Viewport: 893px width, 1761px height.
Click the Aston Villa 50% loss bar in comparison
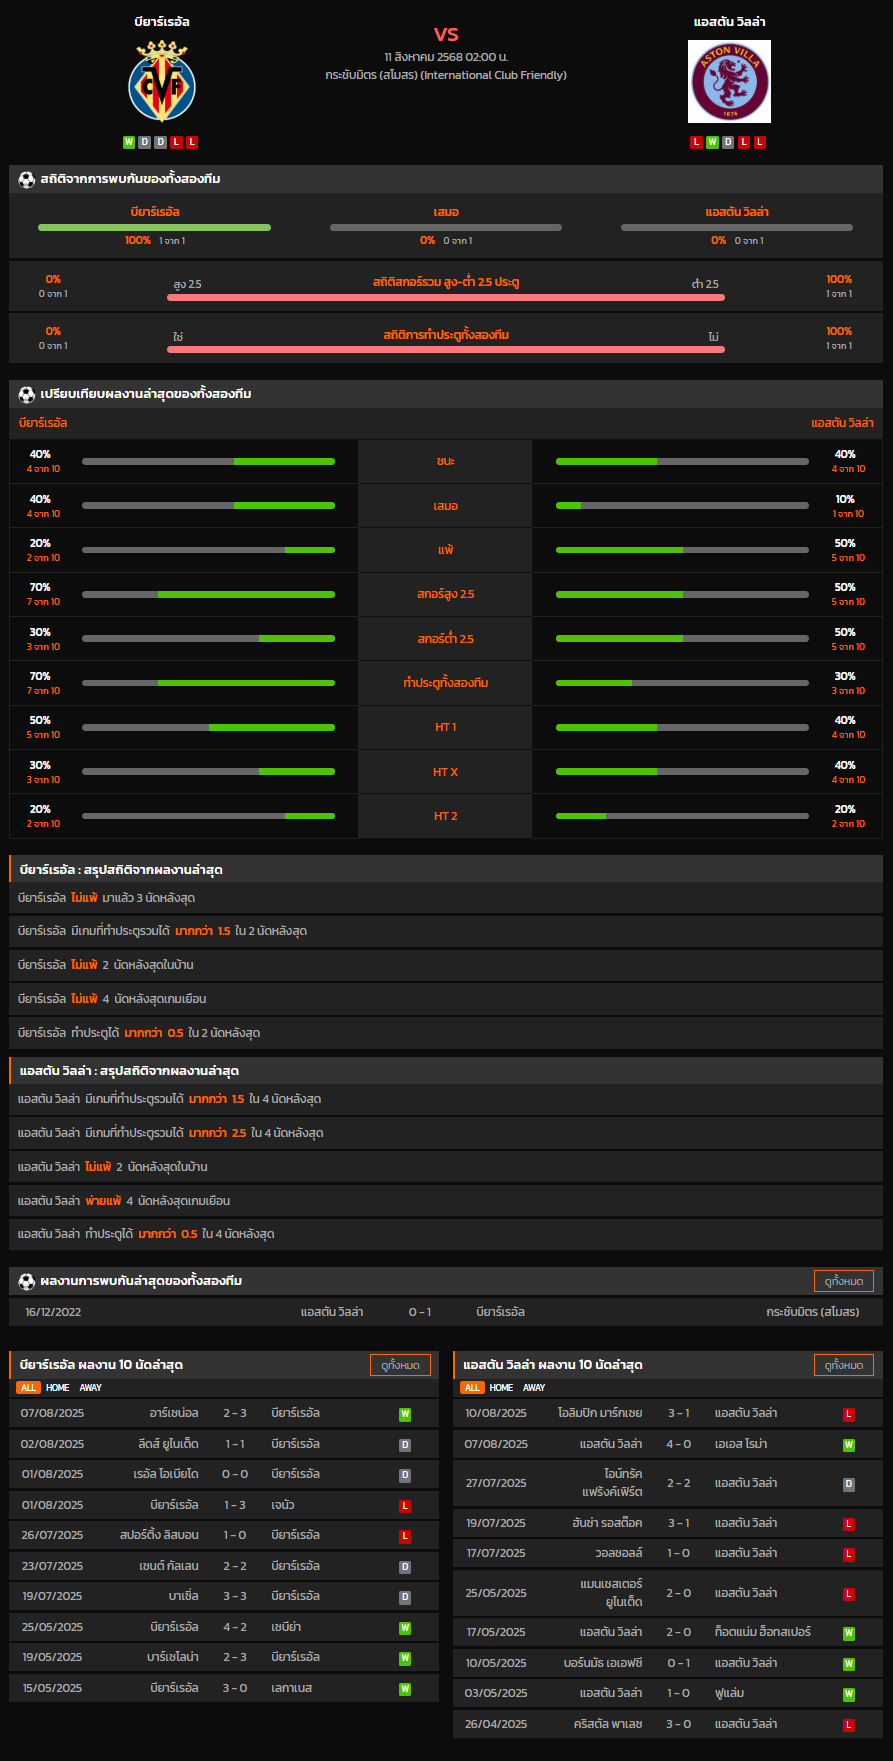click(x=682, y=550)
